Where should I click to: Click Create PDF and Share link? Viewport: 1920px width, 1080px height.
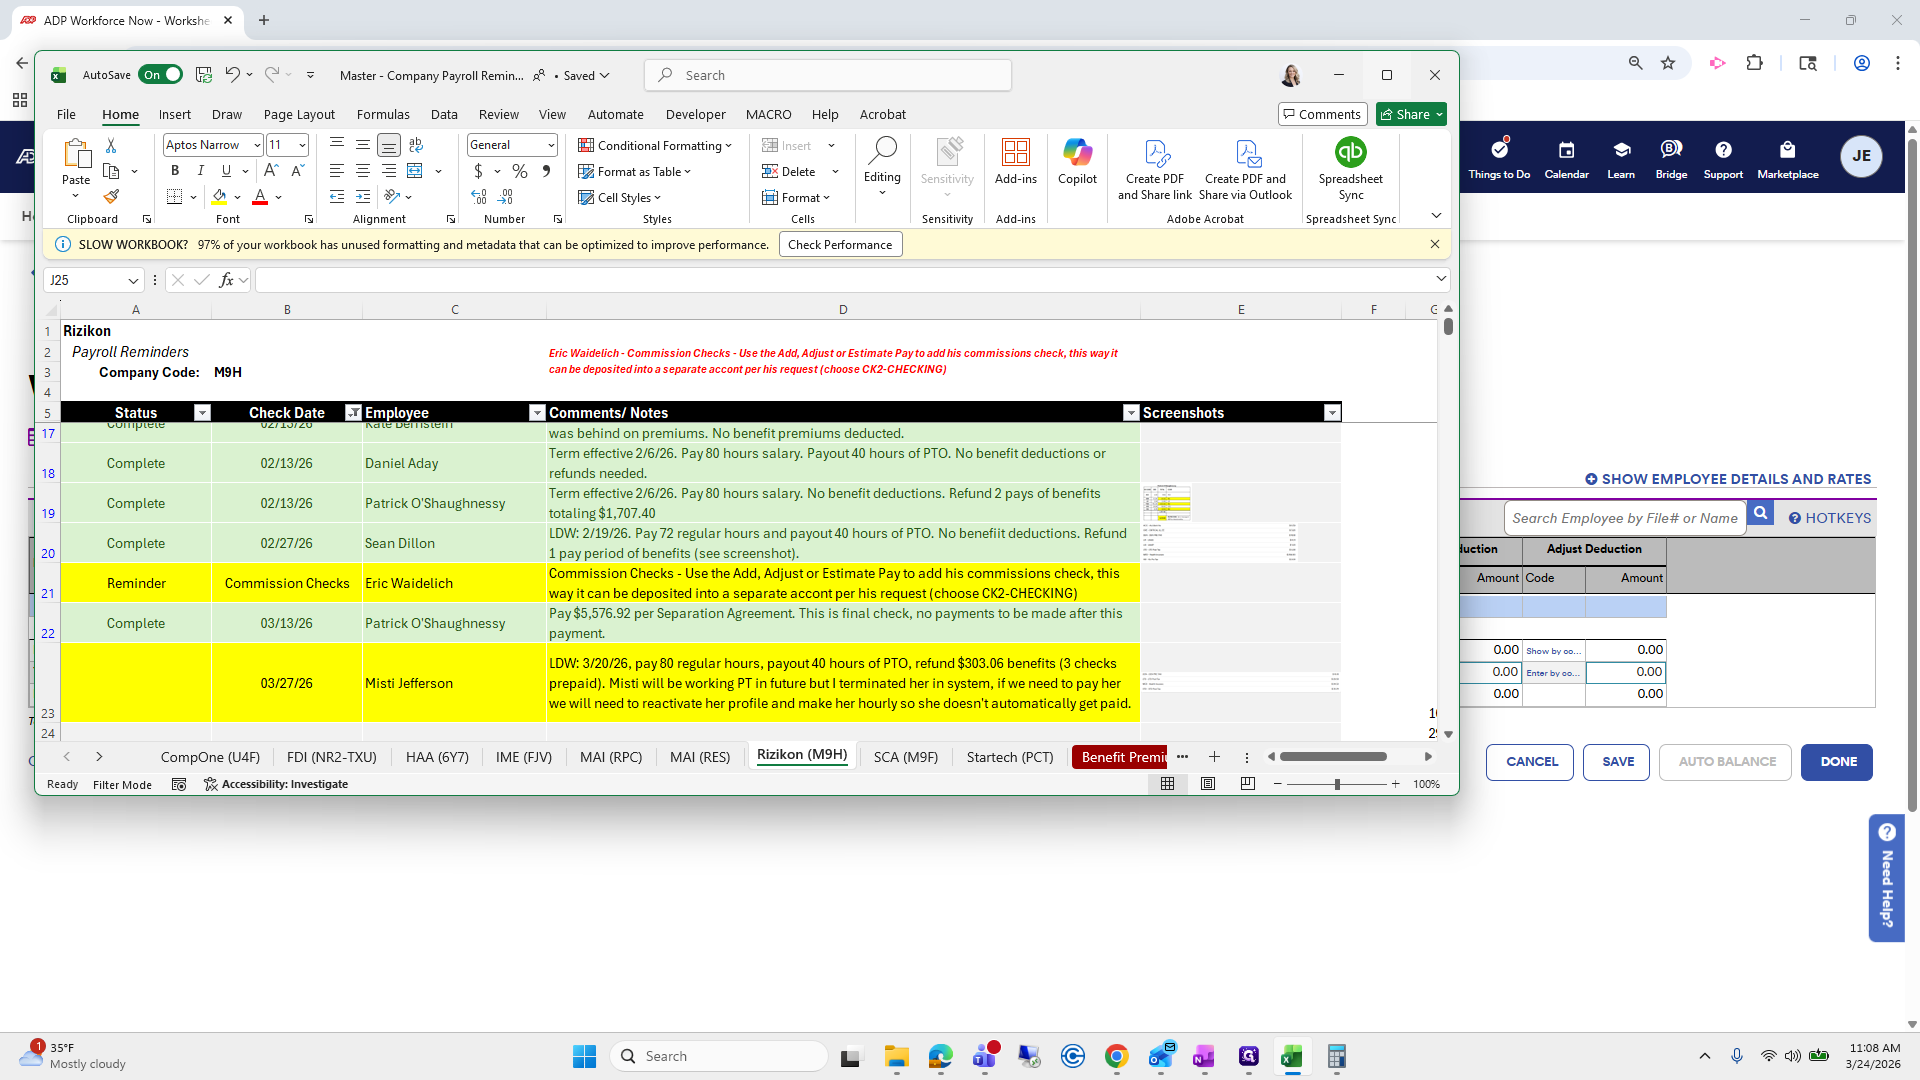coord(1154,168)
